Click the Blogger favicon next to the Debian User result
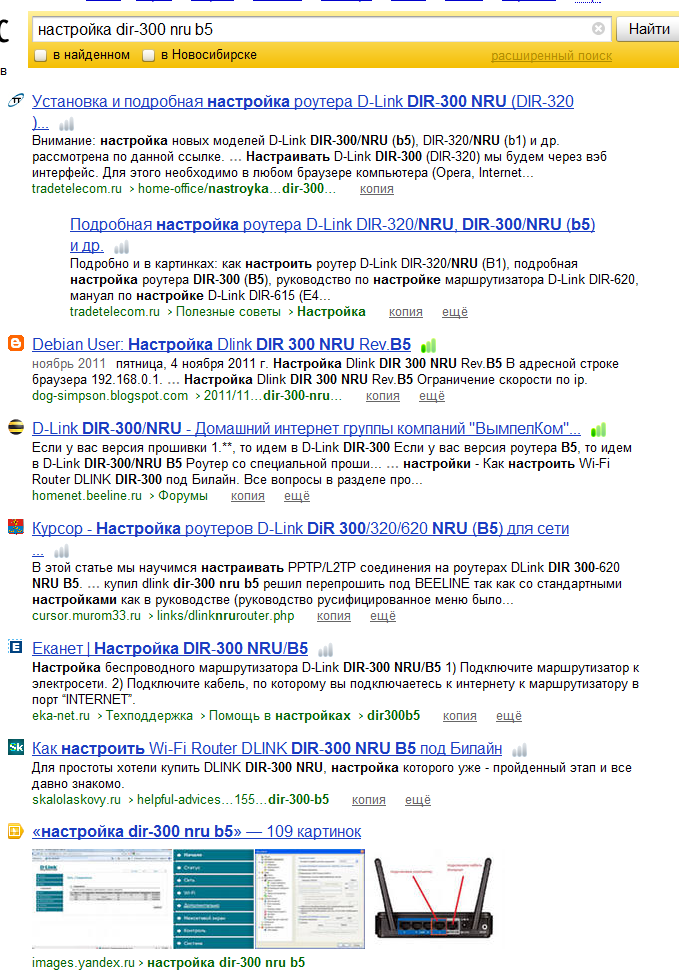The image size is (679, 978). coord(16,343)
